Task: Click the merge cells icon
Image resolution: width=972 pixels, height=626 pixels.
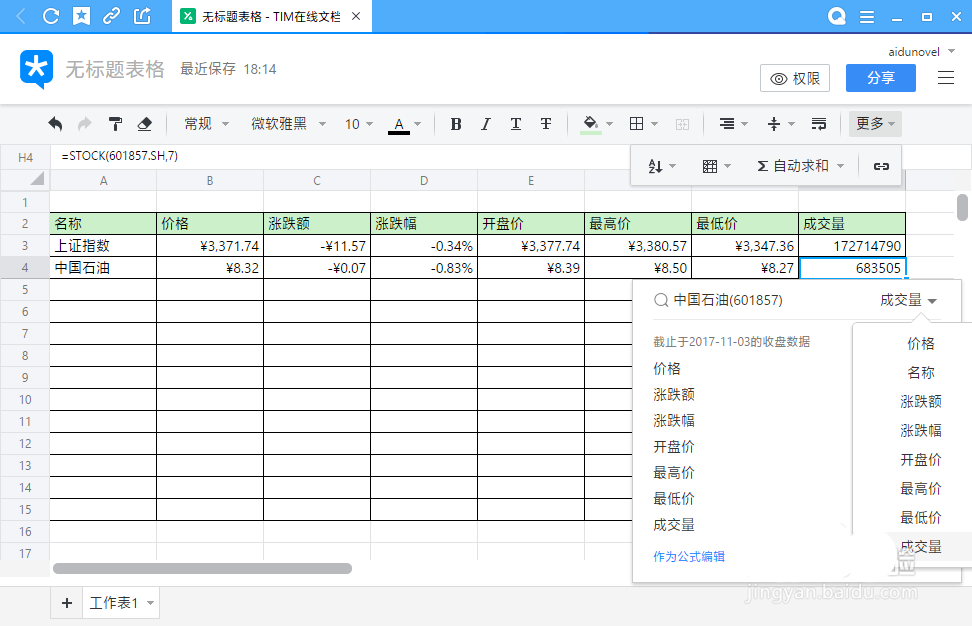Action: [x=682, y=124]
